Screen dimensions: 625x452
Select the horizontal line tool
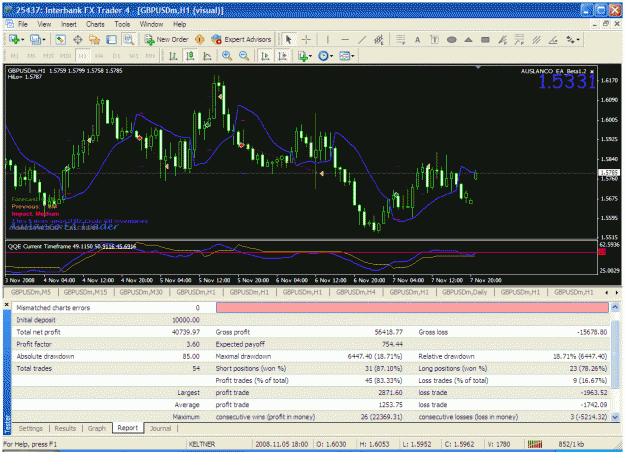coord(345,39)
